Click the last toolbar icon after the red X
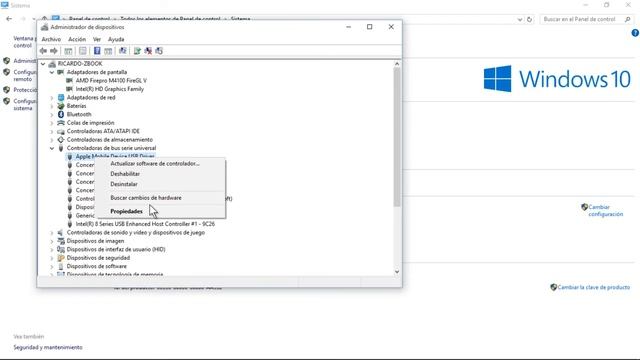This screenshot has width=640, height=360. pos(159,51)
